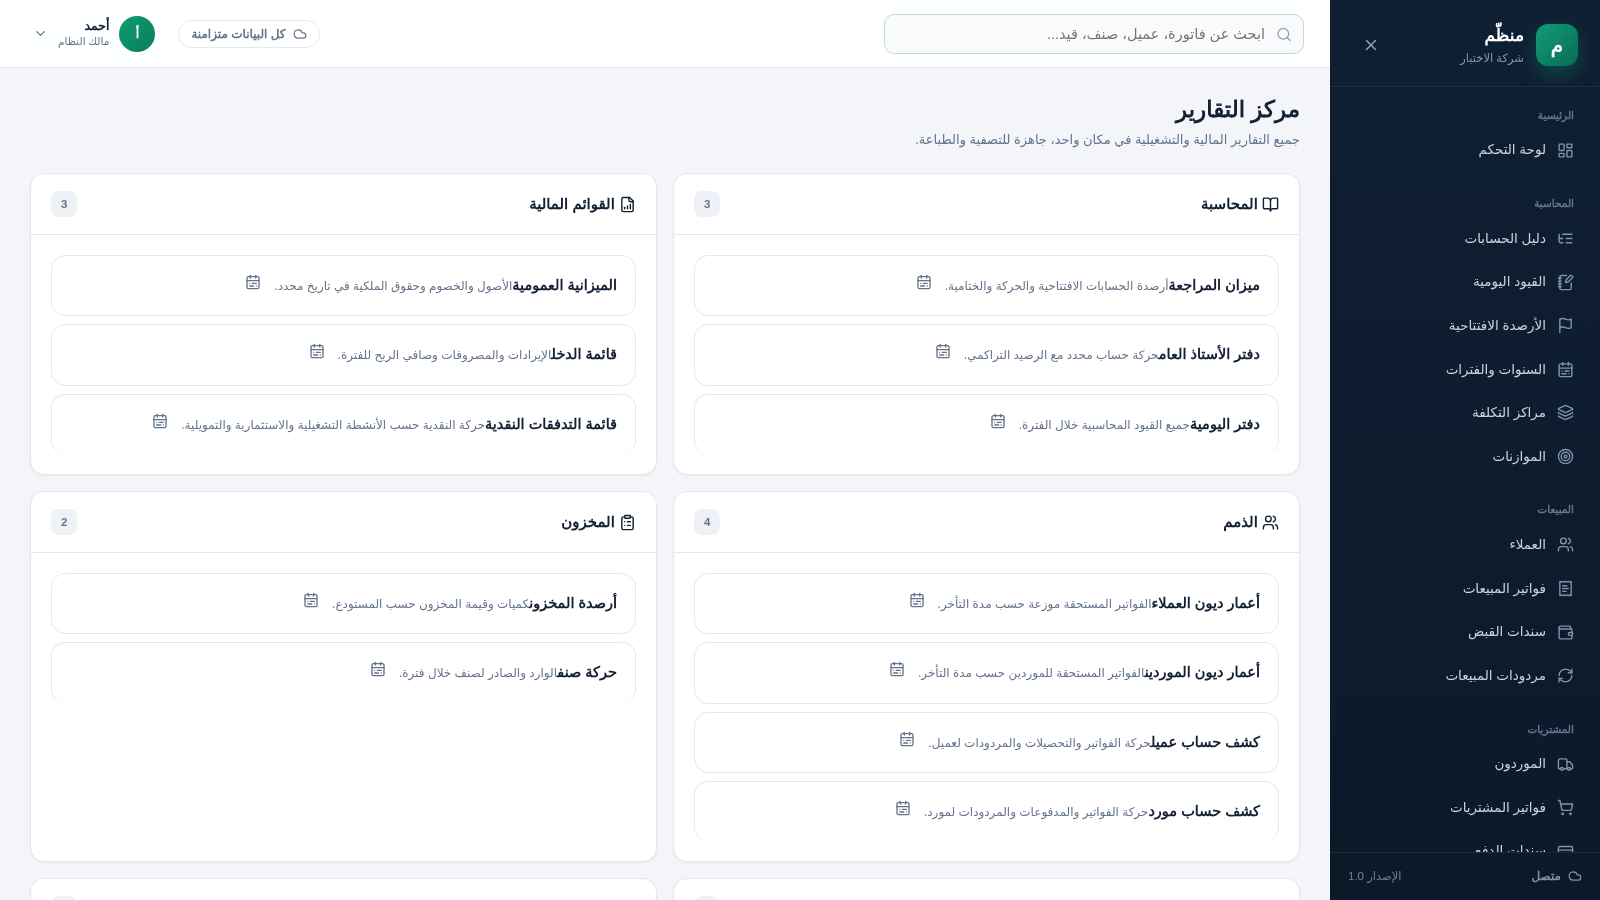Open لوحة التحكم dashboard in sidebar
Viewport: 1600px width, 900px height.
point(1465,150)
